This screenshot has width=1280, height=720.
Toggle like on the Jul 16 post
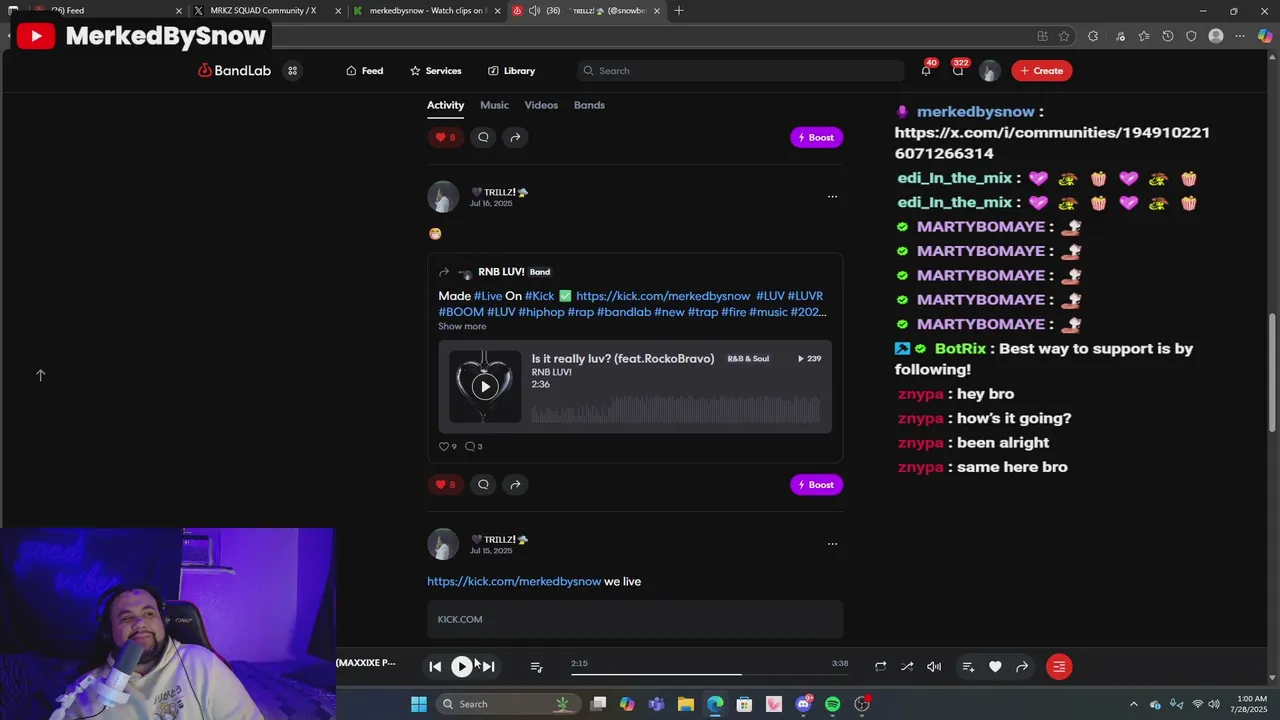click(x=445, y=485)
